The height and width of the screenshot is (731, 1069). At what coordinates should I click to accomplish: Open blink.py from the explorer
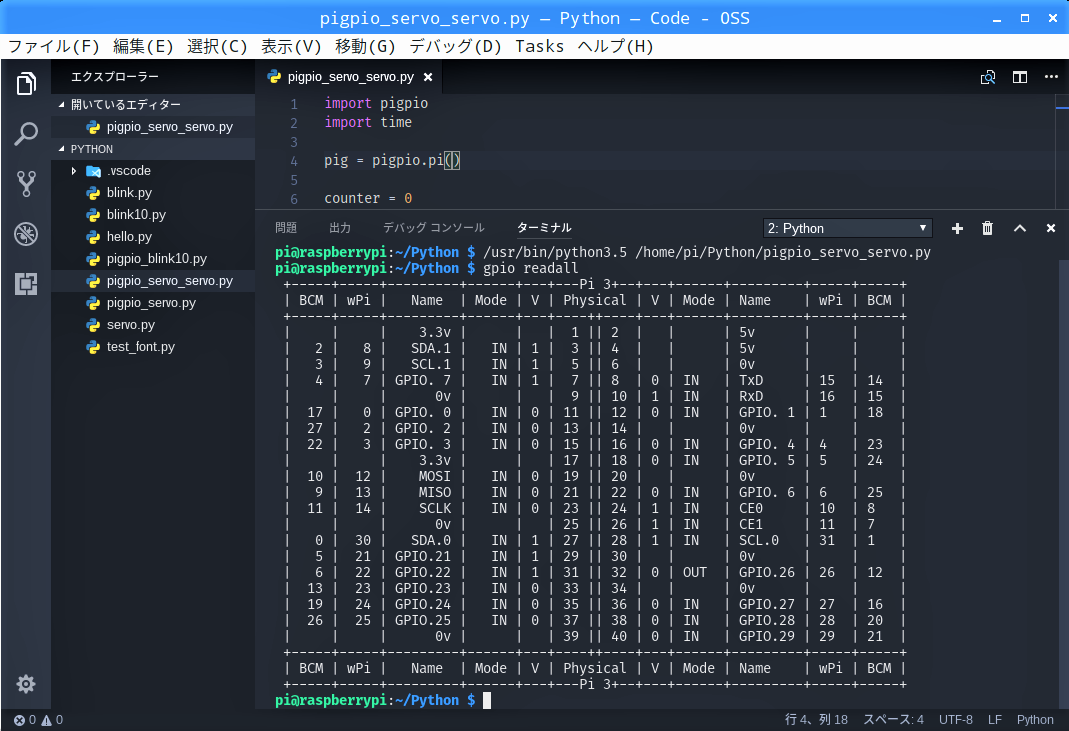coord(153,192)
